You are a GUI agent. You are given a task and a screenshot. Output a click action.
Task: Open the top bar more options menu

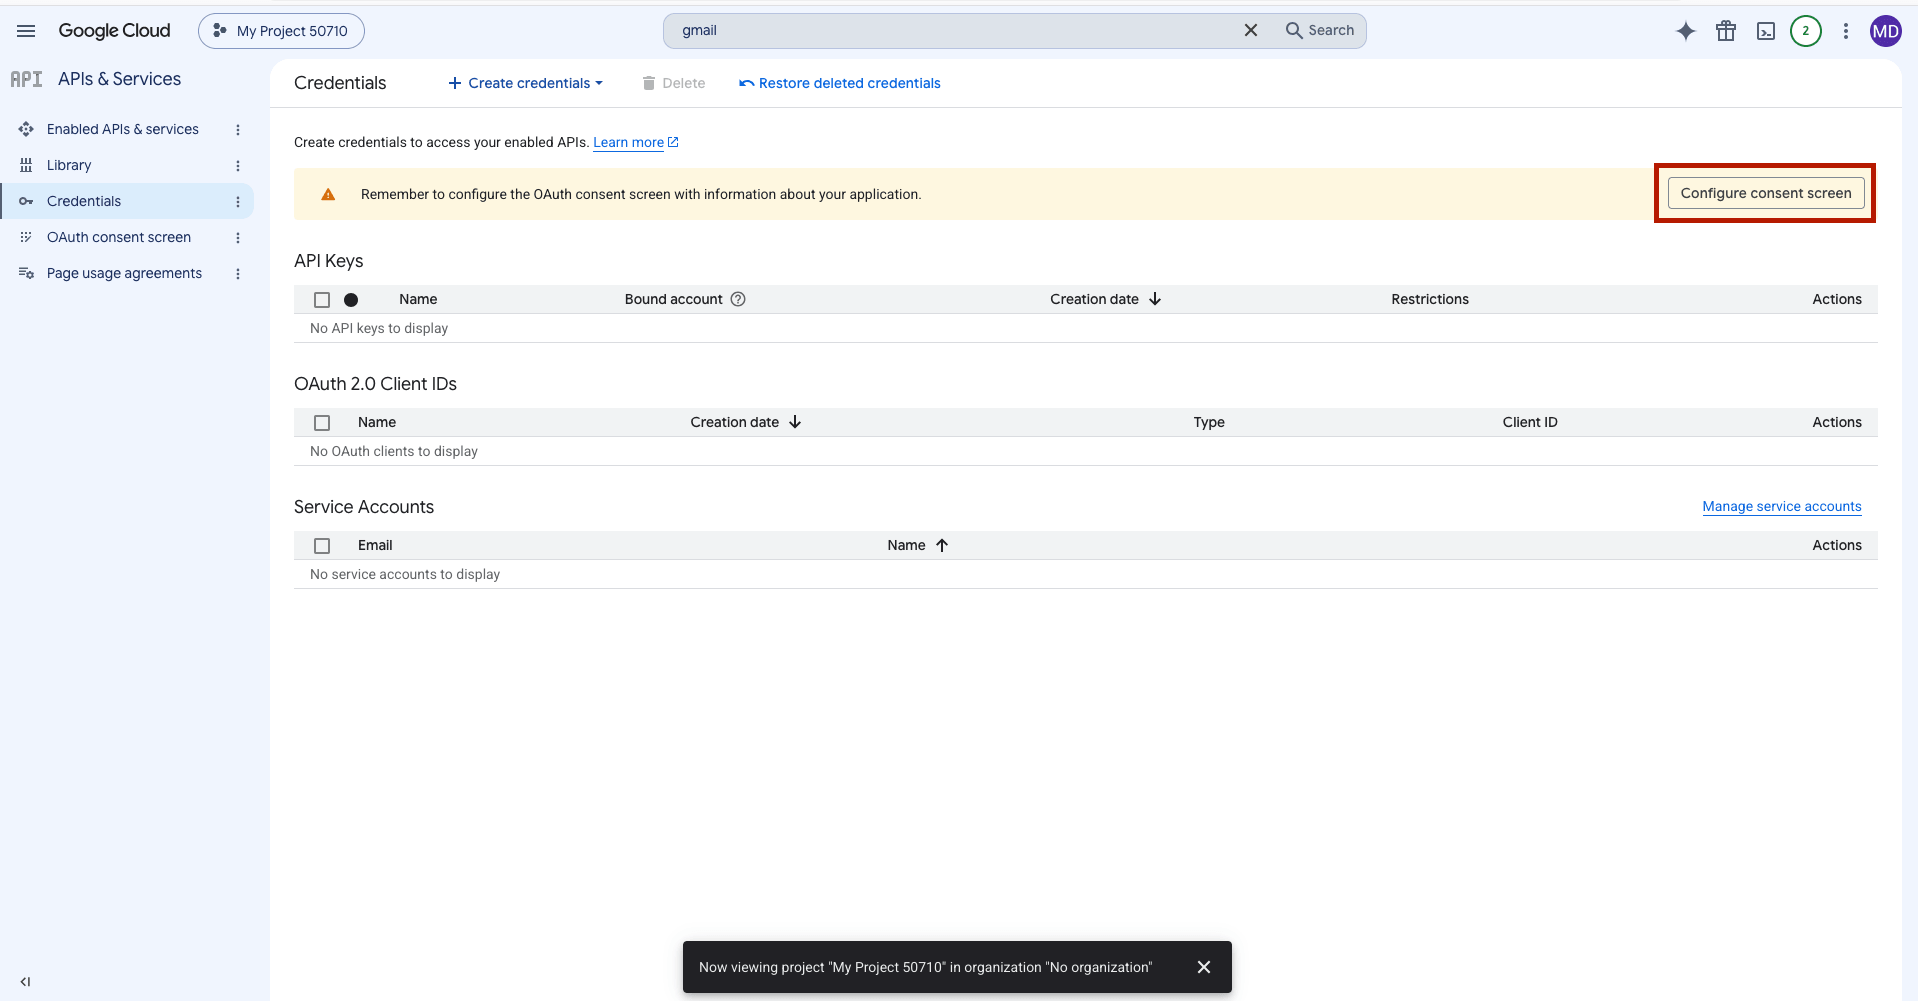1846,31
